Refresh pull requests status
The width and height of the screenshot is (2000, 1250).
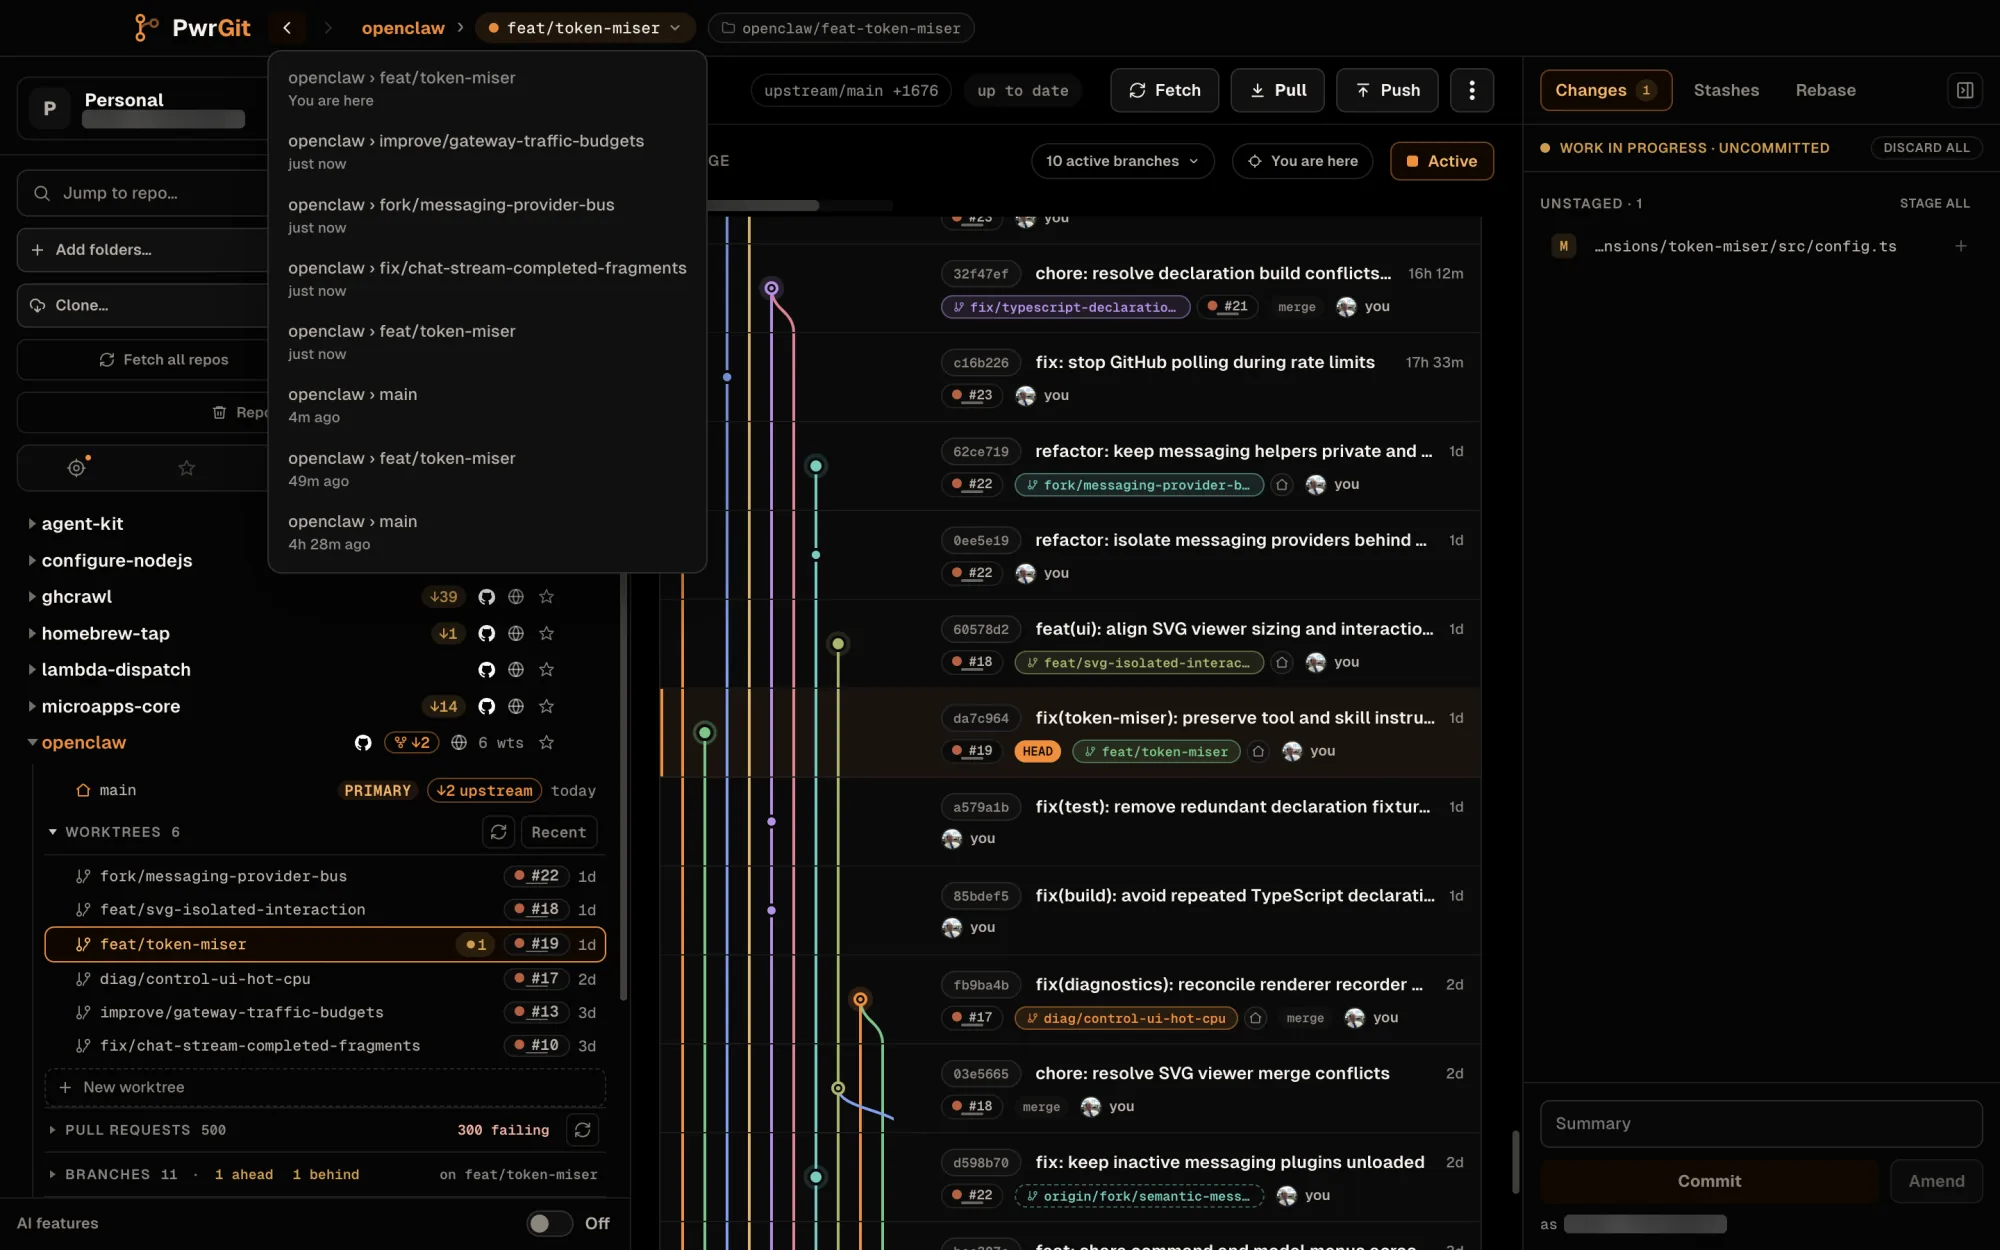582,1129
